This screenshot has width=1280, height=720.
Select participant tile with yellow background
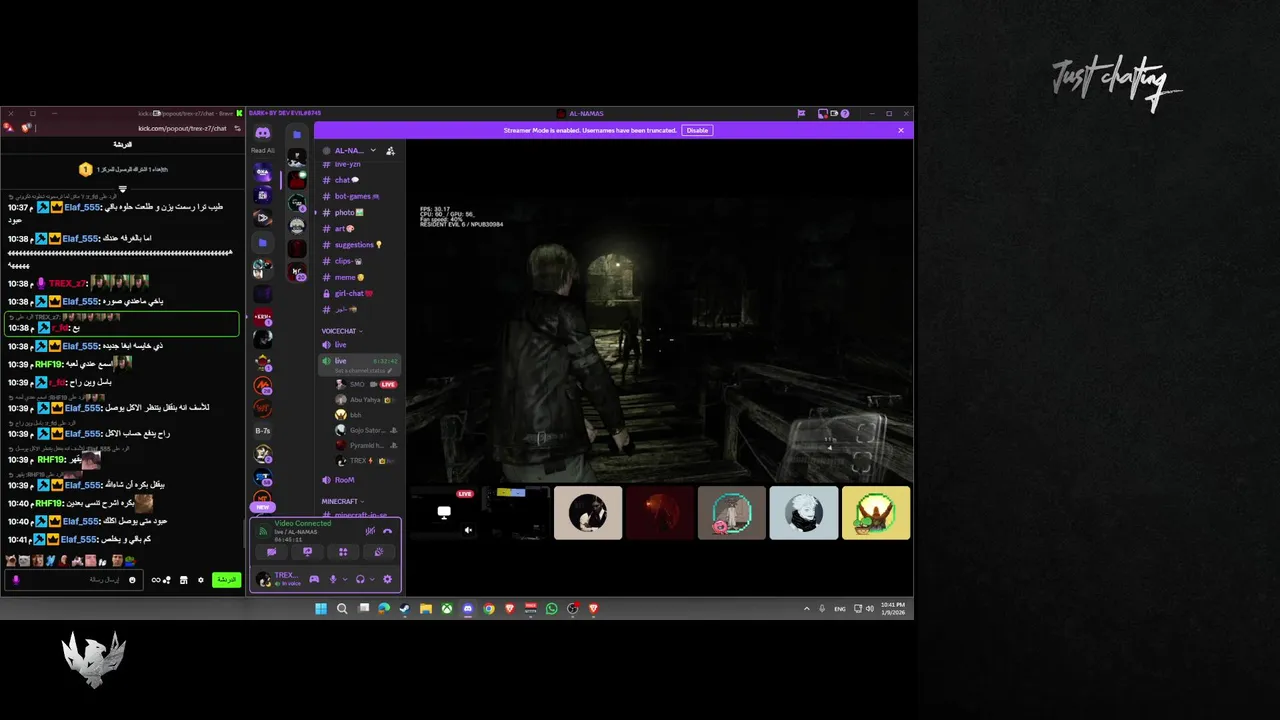tap(876, 512)
